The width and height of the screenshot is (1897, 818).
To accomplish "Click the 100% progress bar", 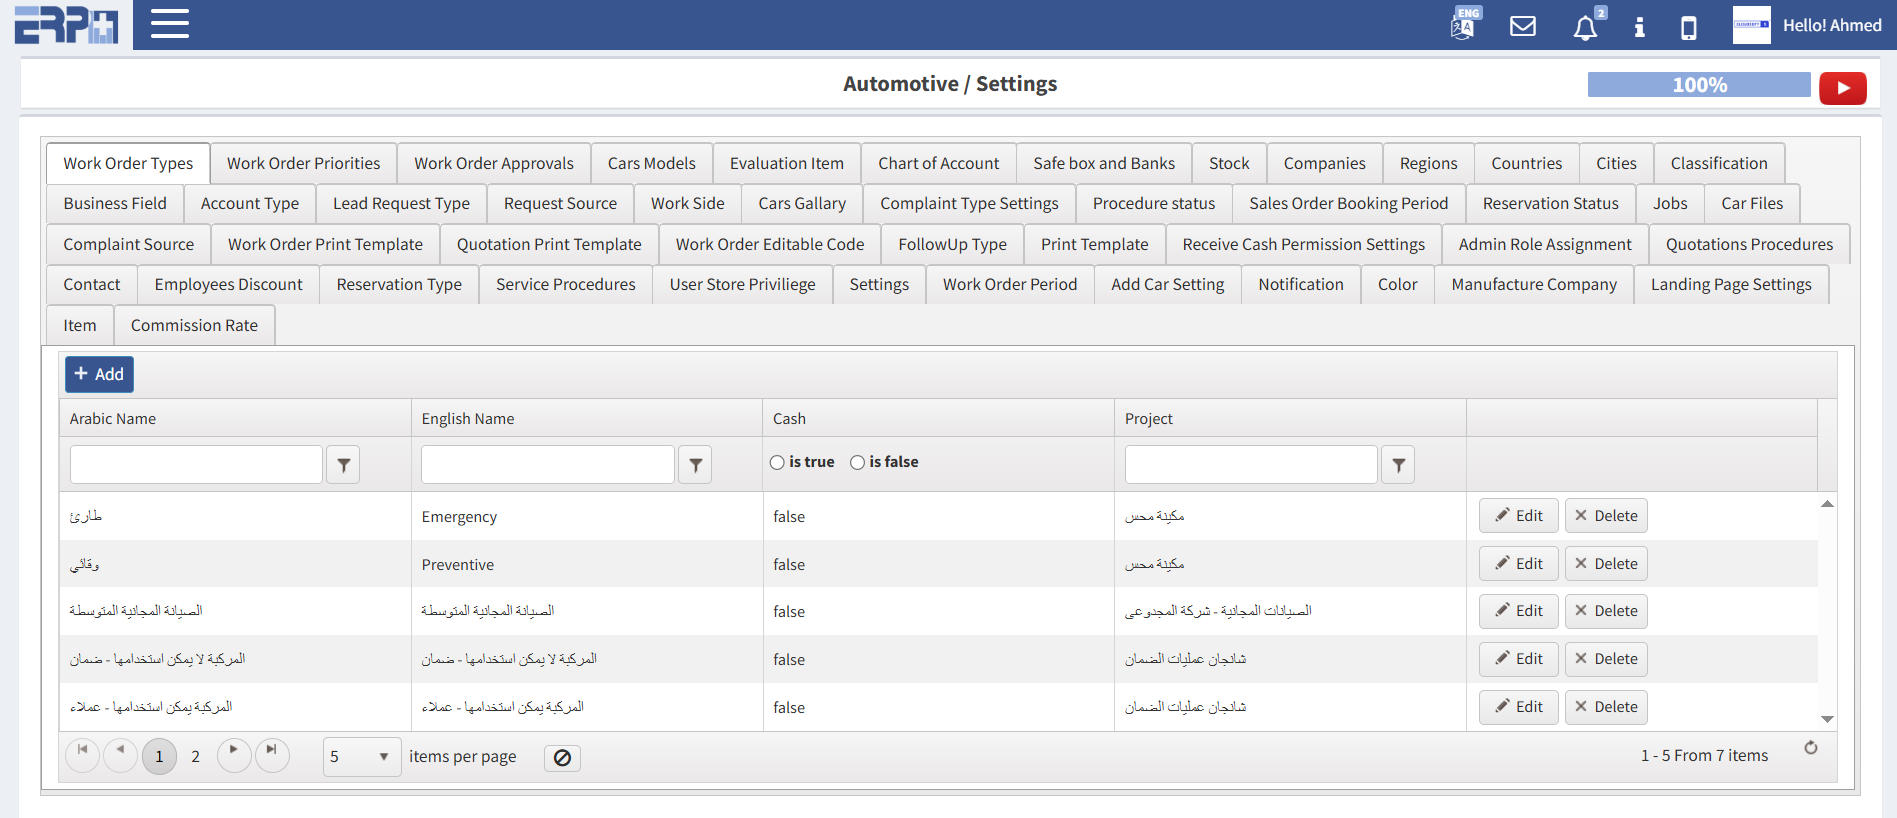I will point(1698,85).
